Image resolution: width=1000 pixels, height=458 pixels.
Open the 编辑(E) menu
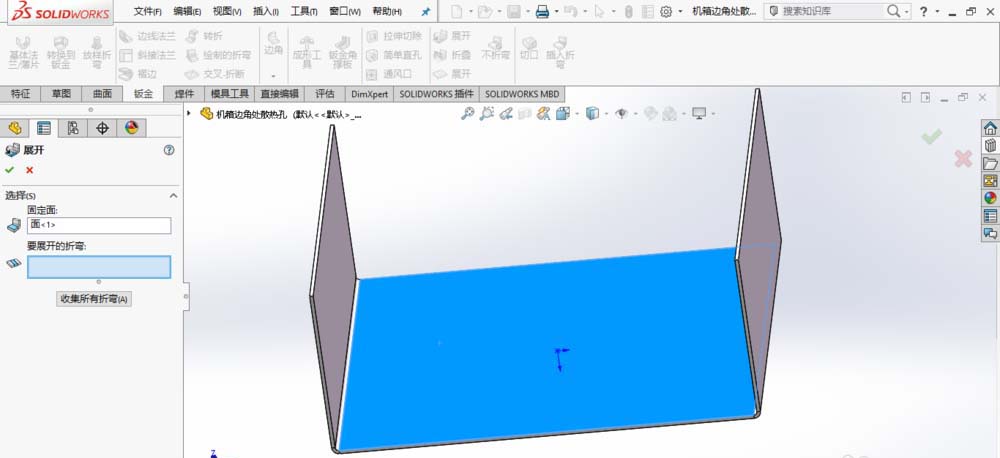(x=187, y=11)
